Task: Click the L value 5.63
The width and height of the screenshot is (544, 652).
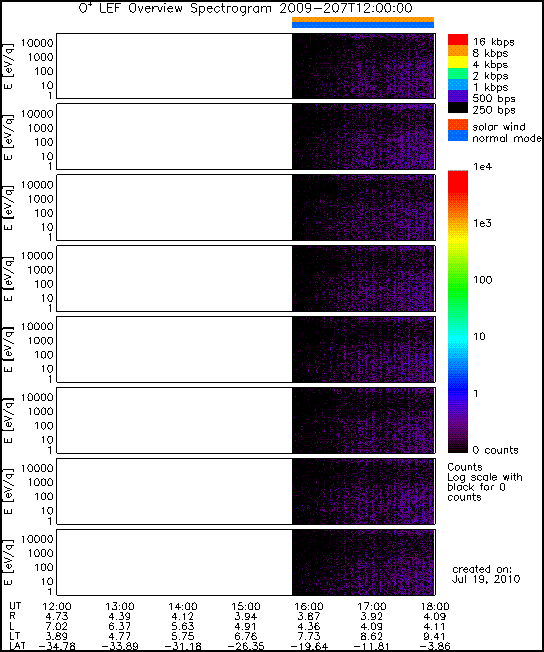Action: 183,626
